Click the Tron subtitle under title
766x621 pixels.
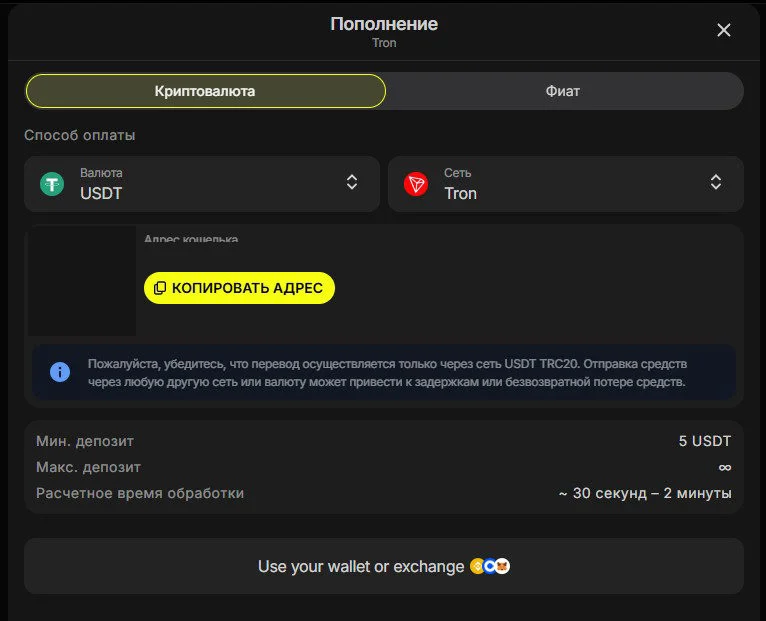tap(384, 43)
